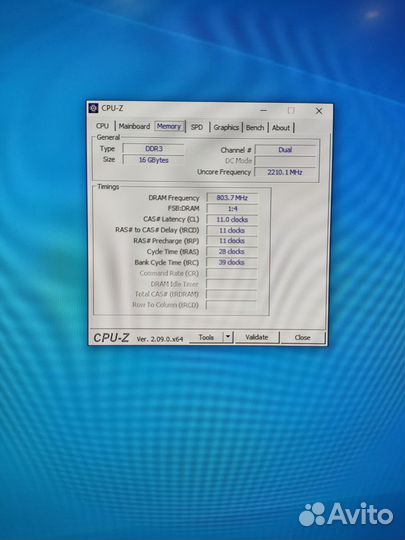Switch to the CPU tab
Image resolution: width=405 pixels, height=540 pixels.
(x=102, y=126)
